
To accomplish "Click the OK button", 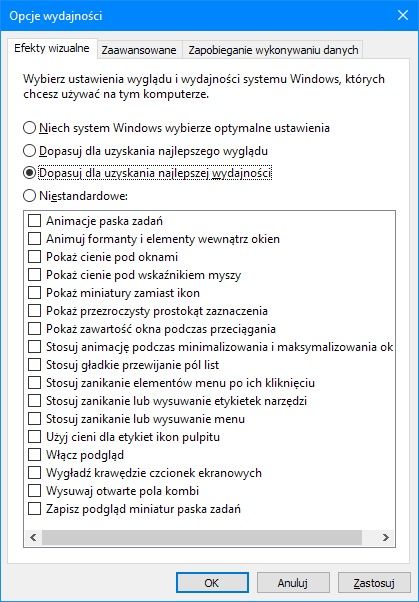I will coord(212,583).
